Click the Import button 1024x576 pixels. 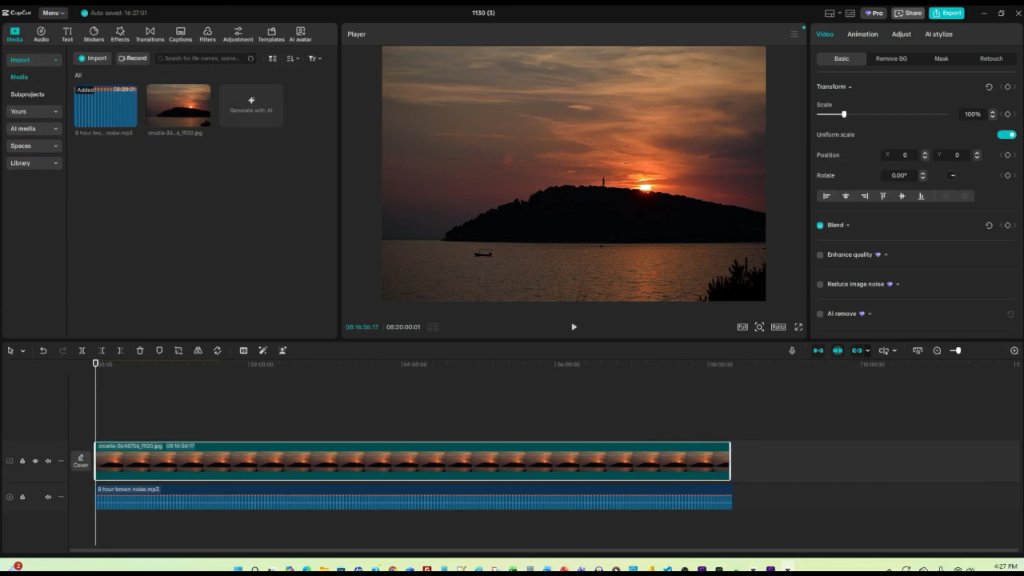[x=93, y=58]
